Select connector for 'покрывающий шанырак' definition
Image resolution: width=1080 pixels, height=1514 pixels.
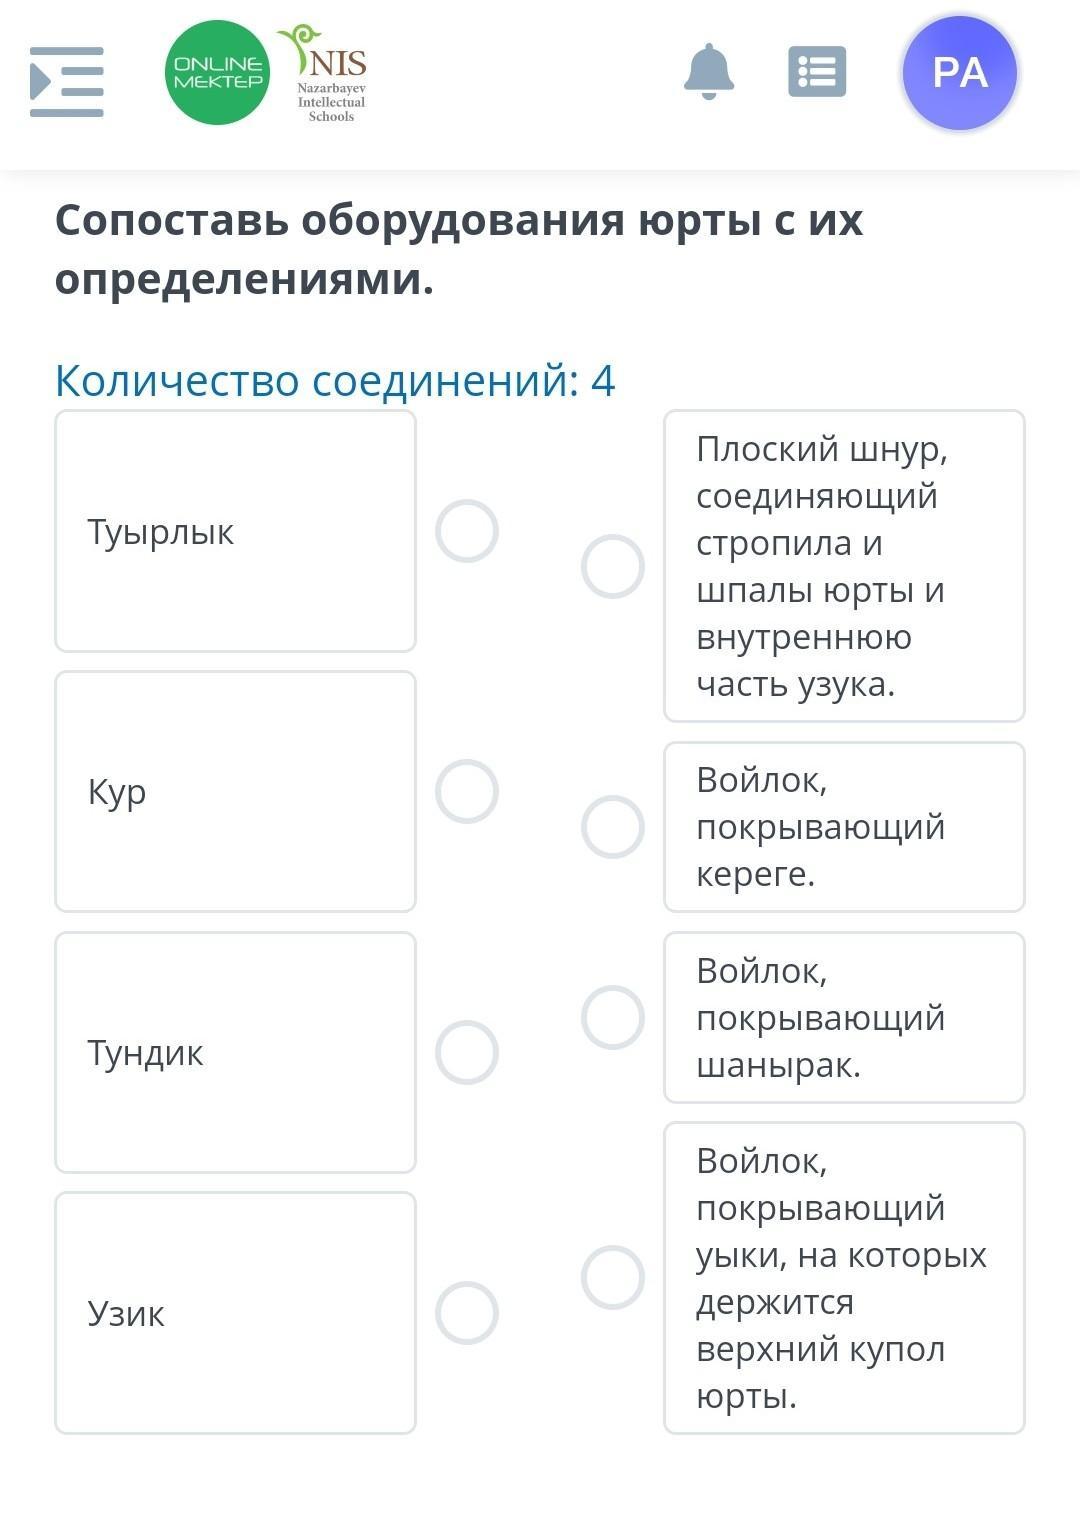tap(612, 1017)
